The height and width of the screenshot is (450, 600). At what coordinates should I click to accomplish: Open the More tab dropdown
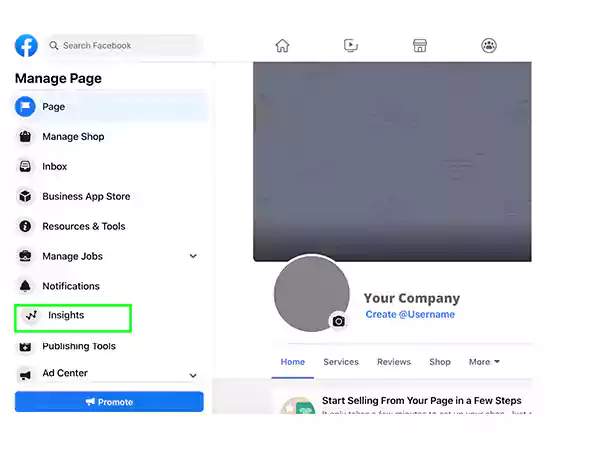484,362
